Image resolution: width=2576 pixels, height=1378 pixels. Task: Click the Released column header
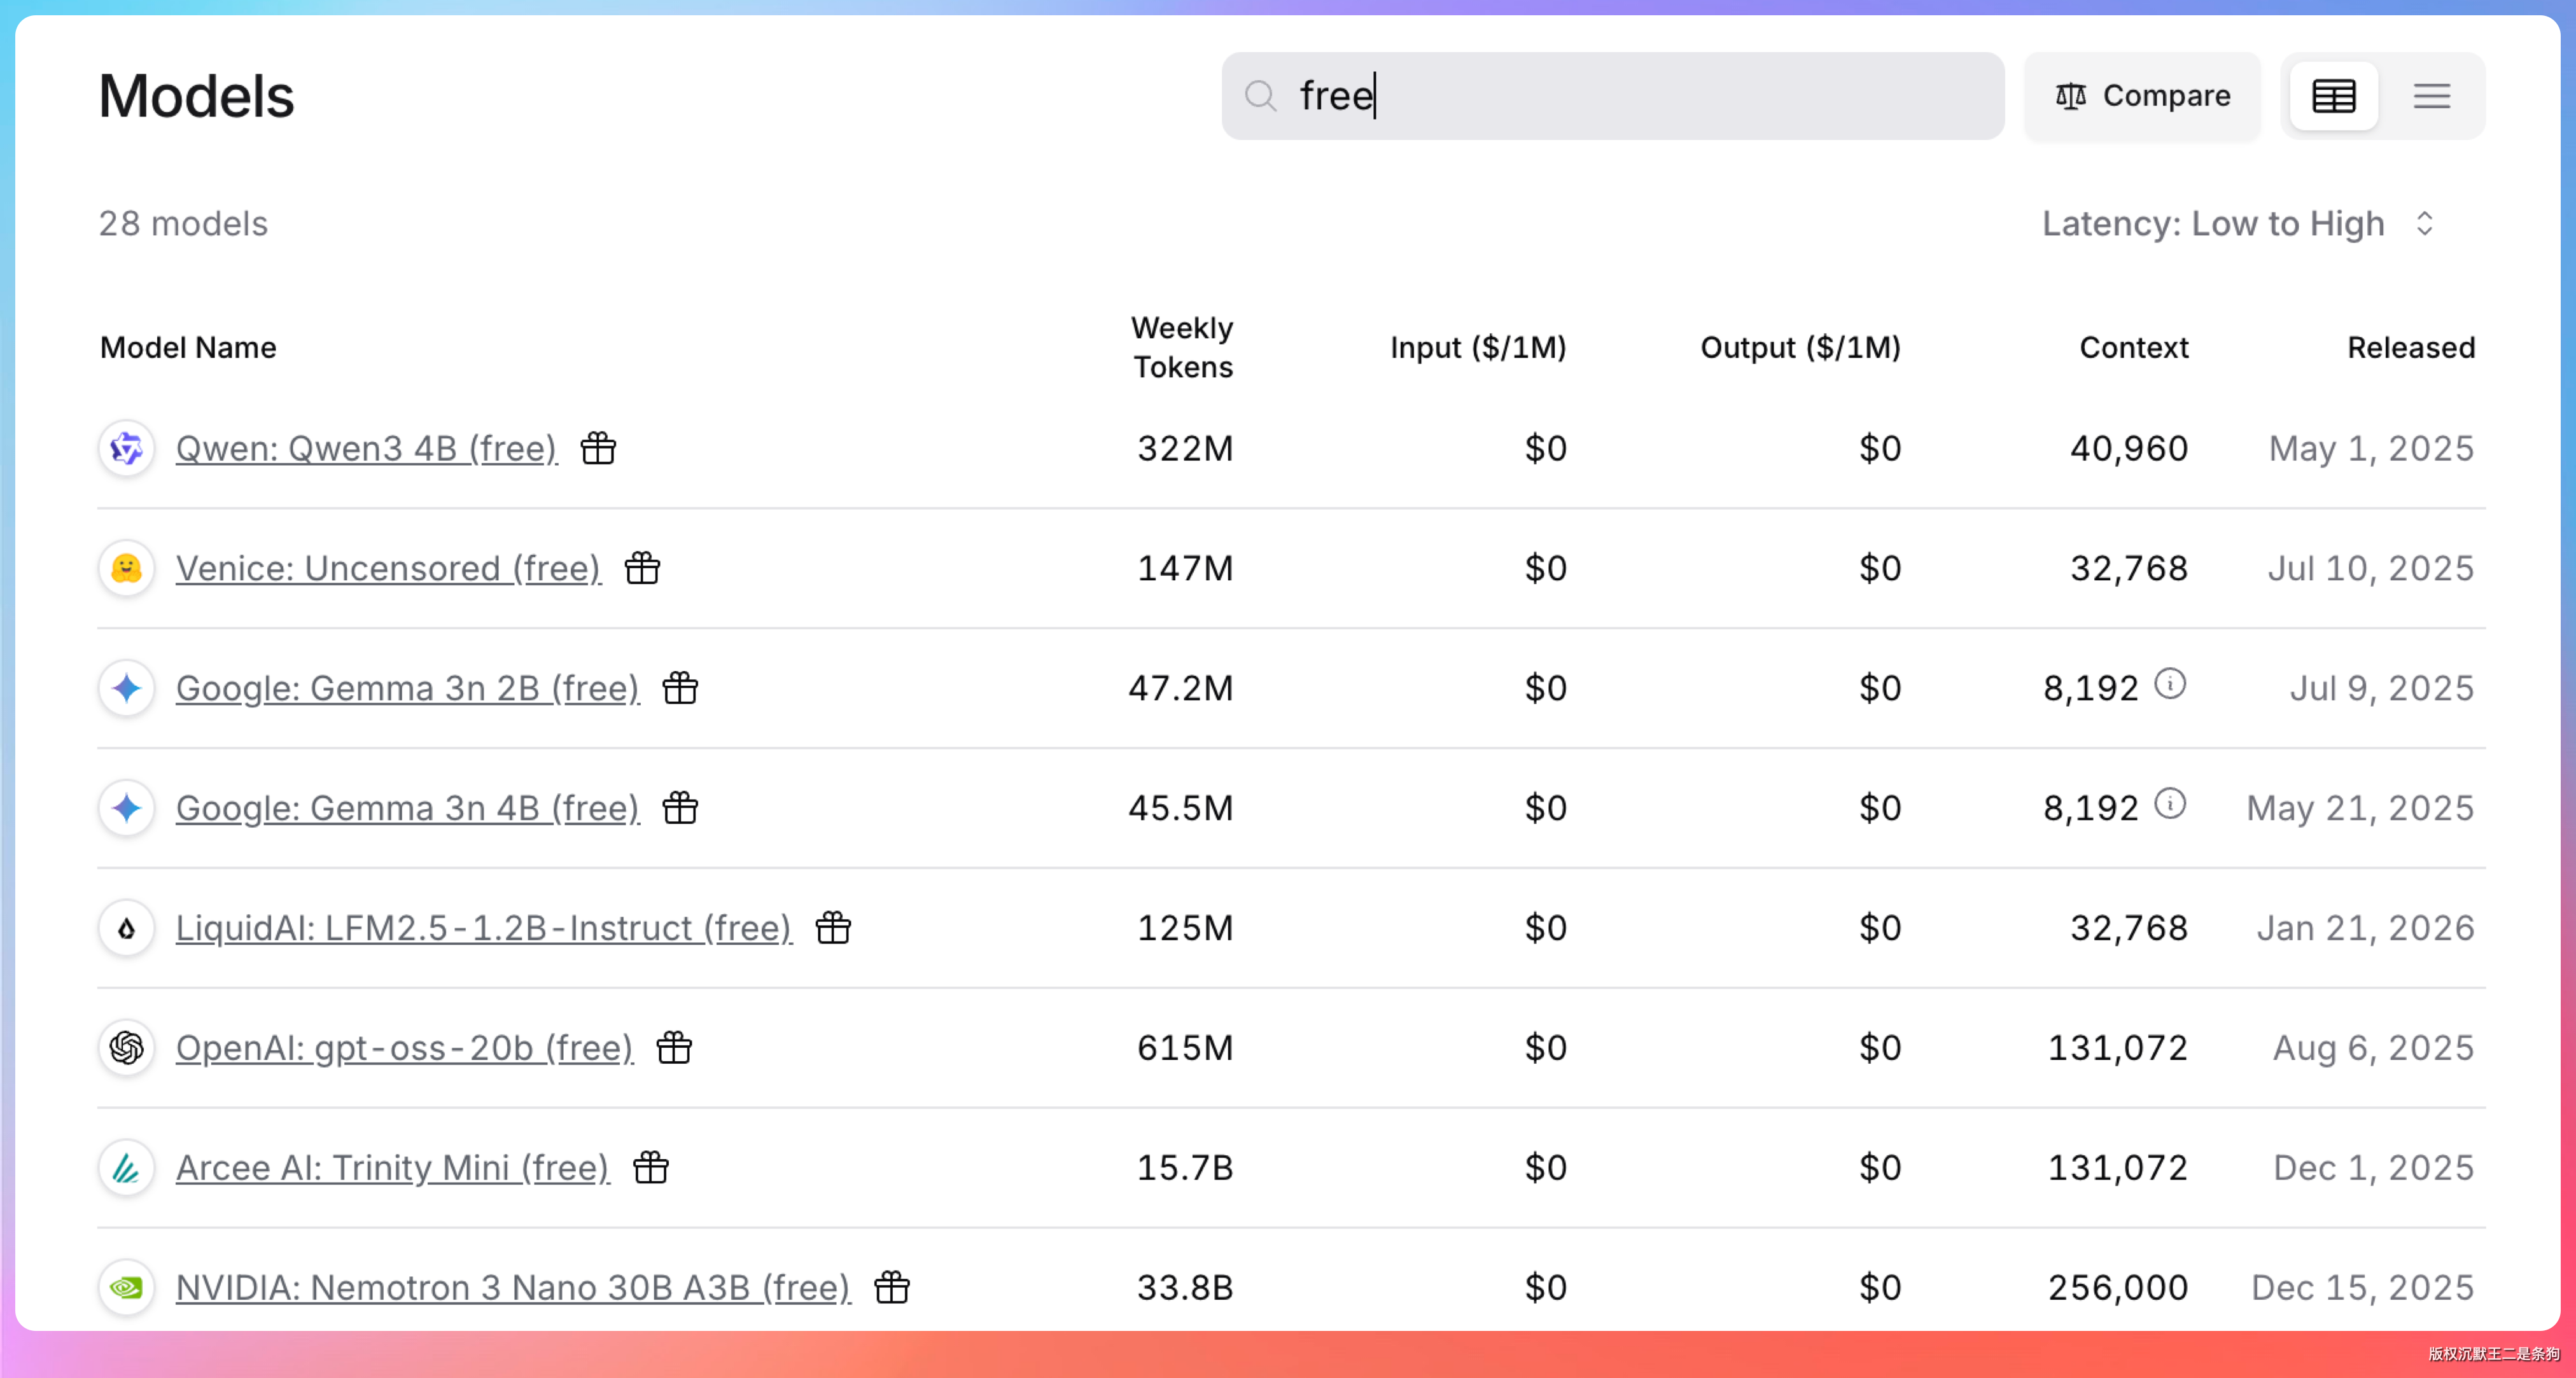click(2410, 347)
